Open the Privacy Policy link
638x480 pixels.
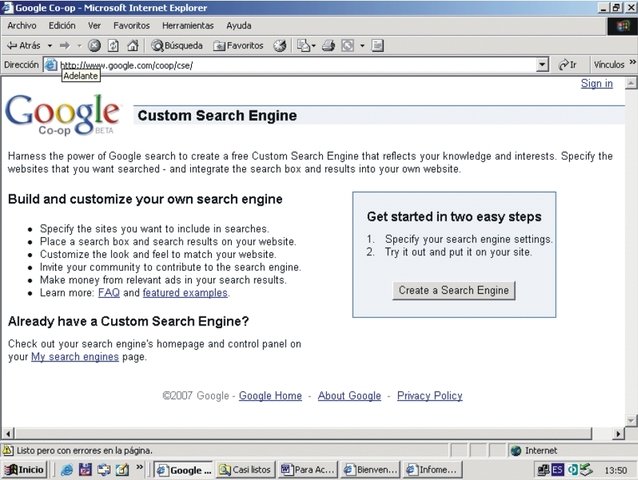[x=430, y=396]
